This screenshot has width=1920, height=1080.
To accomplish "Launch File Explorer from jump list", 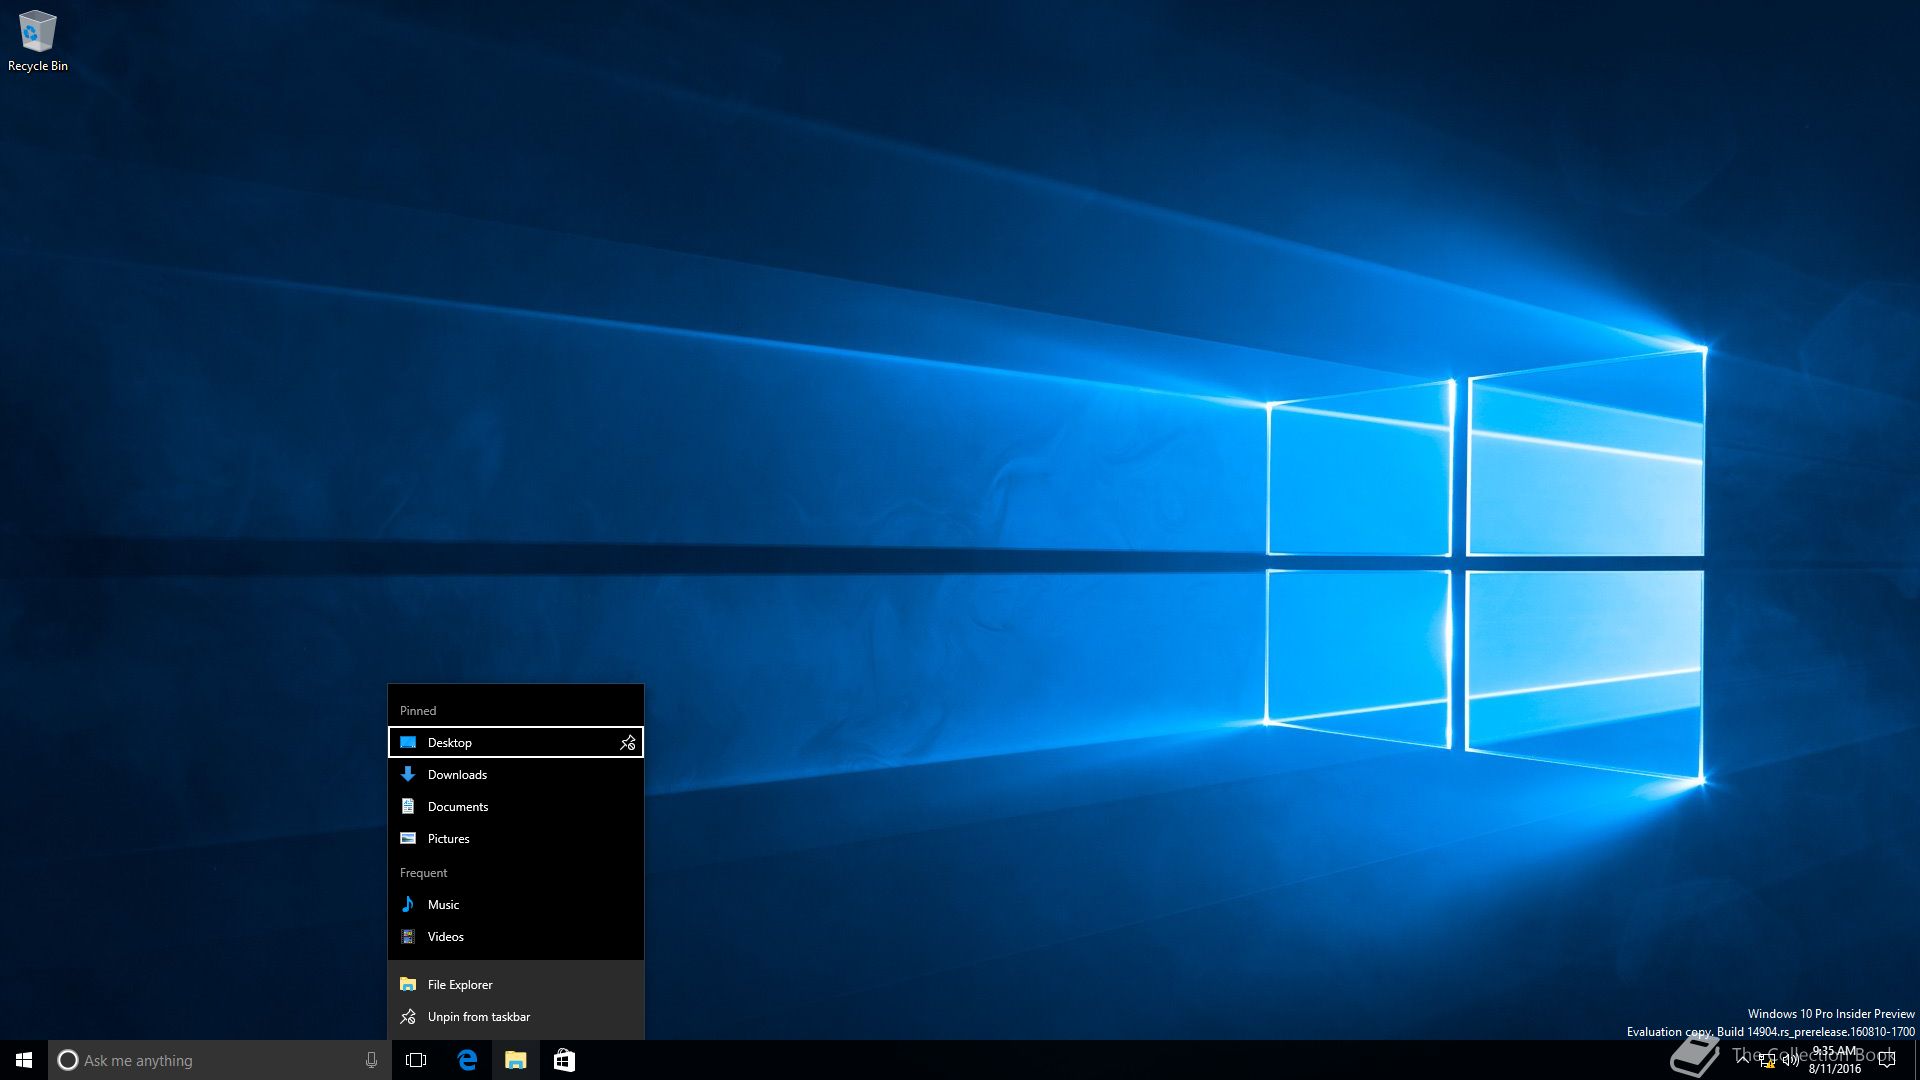I will coord(516,984).
